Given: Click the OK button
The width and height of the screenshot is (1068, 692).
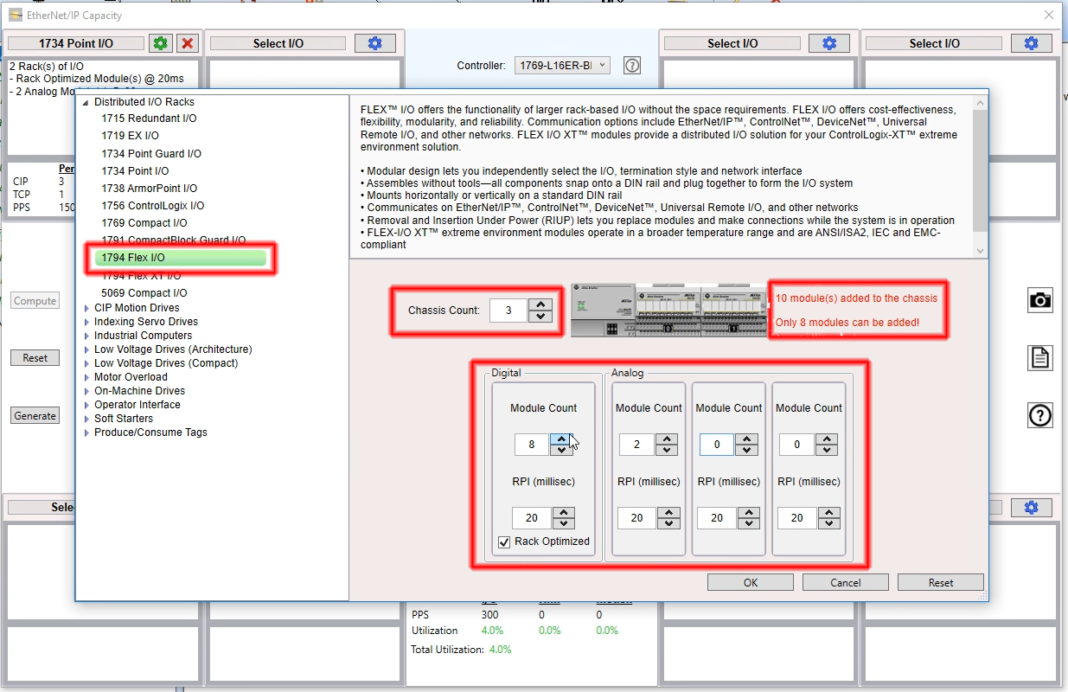Looking at the screenshot, I should (749, 581).
